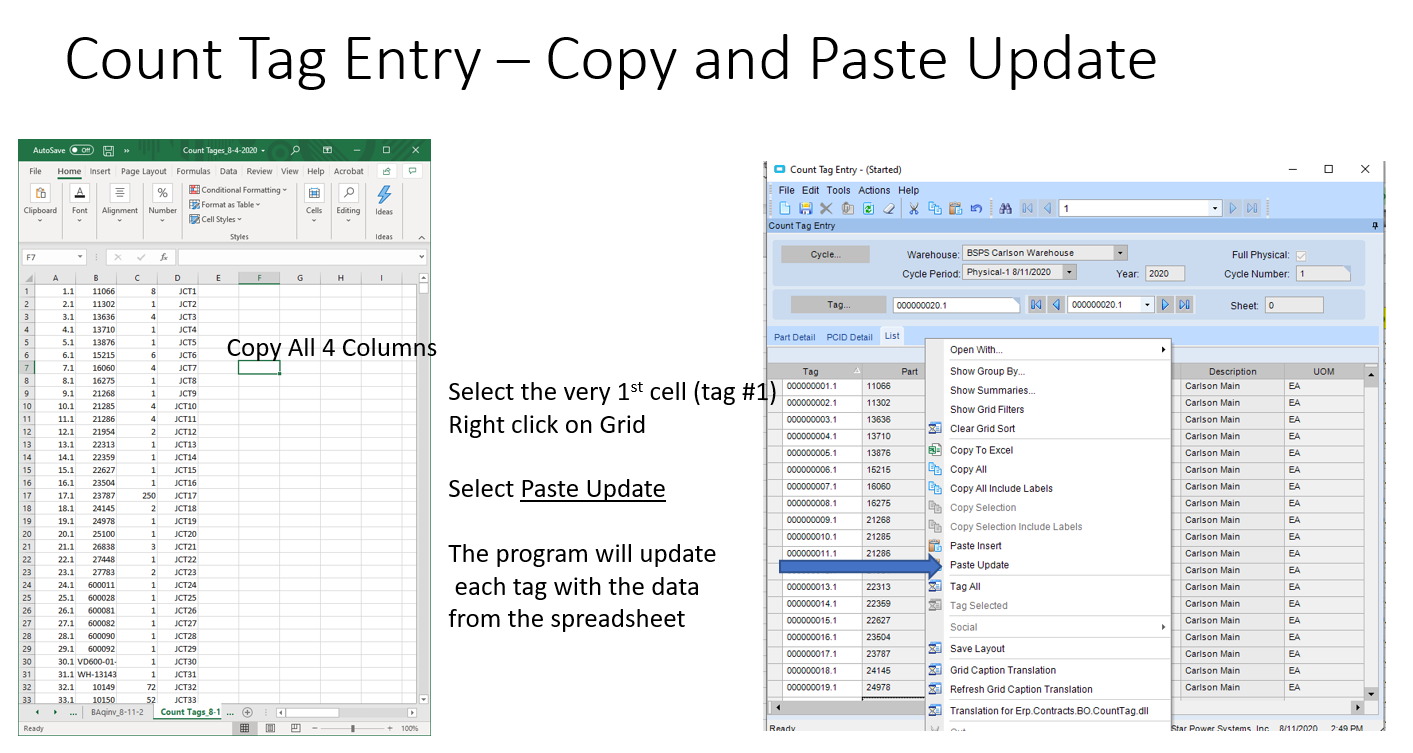Jump to last tag using navigation arrow
The image size is (1413, 753).
(1184, 305)
